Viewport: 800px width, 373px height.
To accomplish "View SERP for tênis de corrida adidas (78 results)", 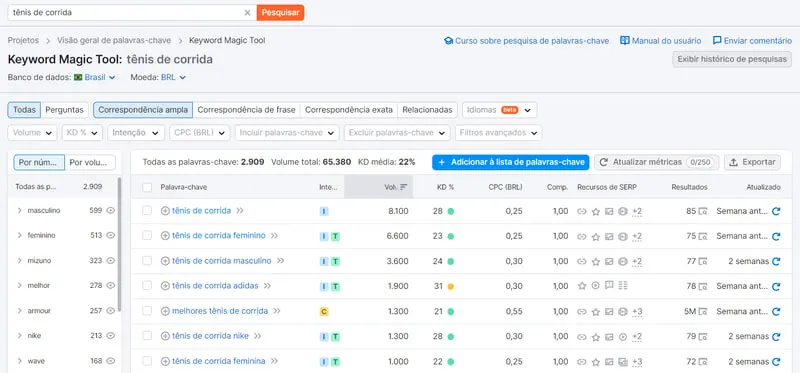I will [703, 286].
